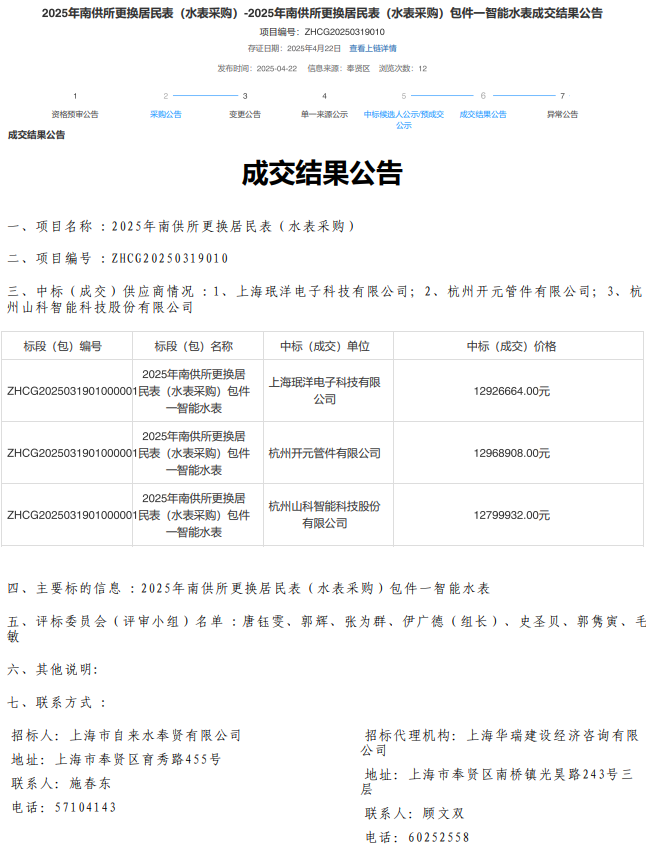Click the price 12926664.00元 cell

[512, 391]
